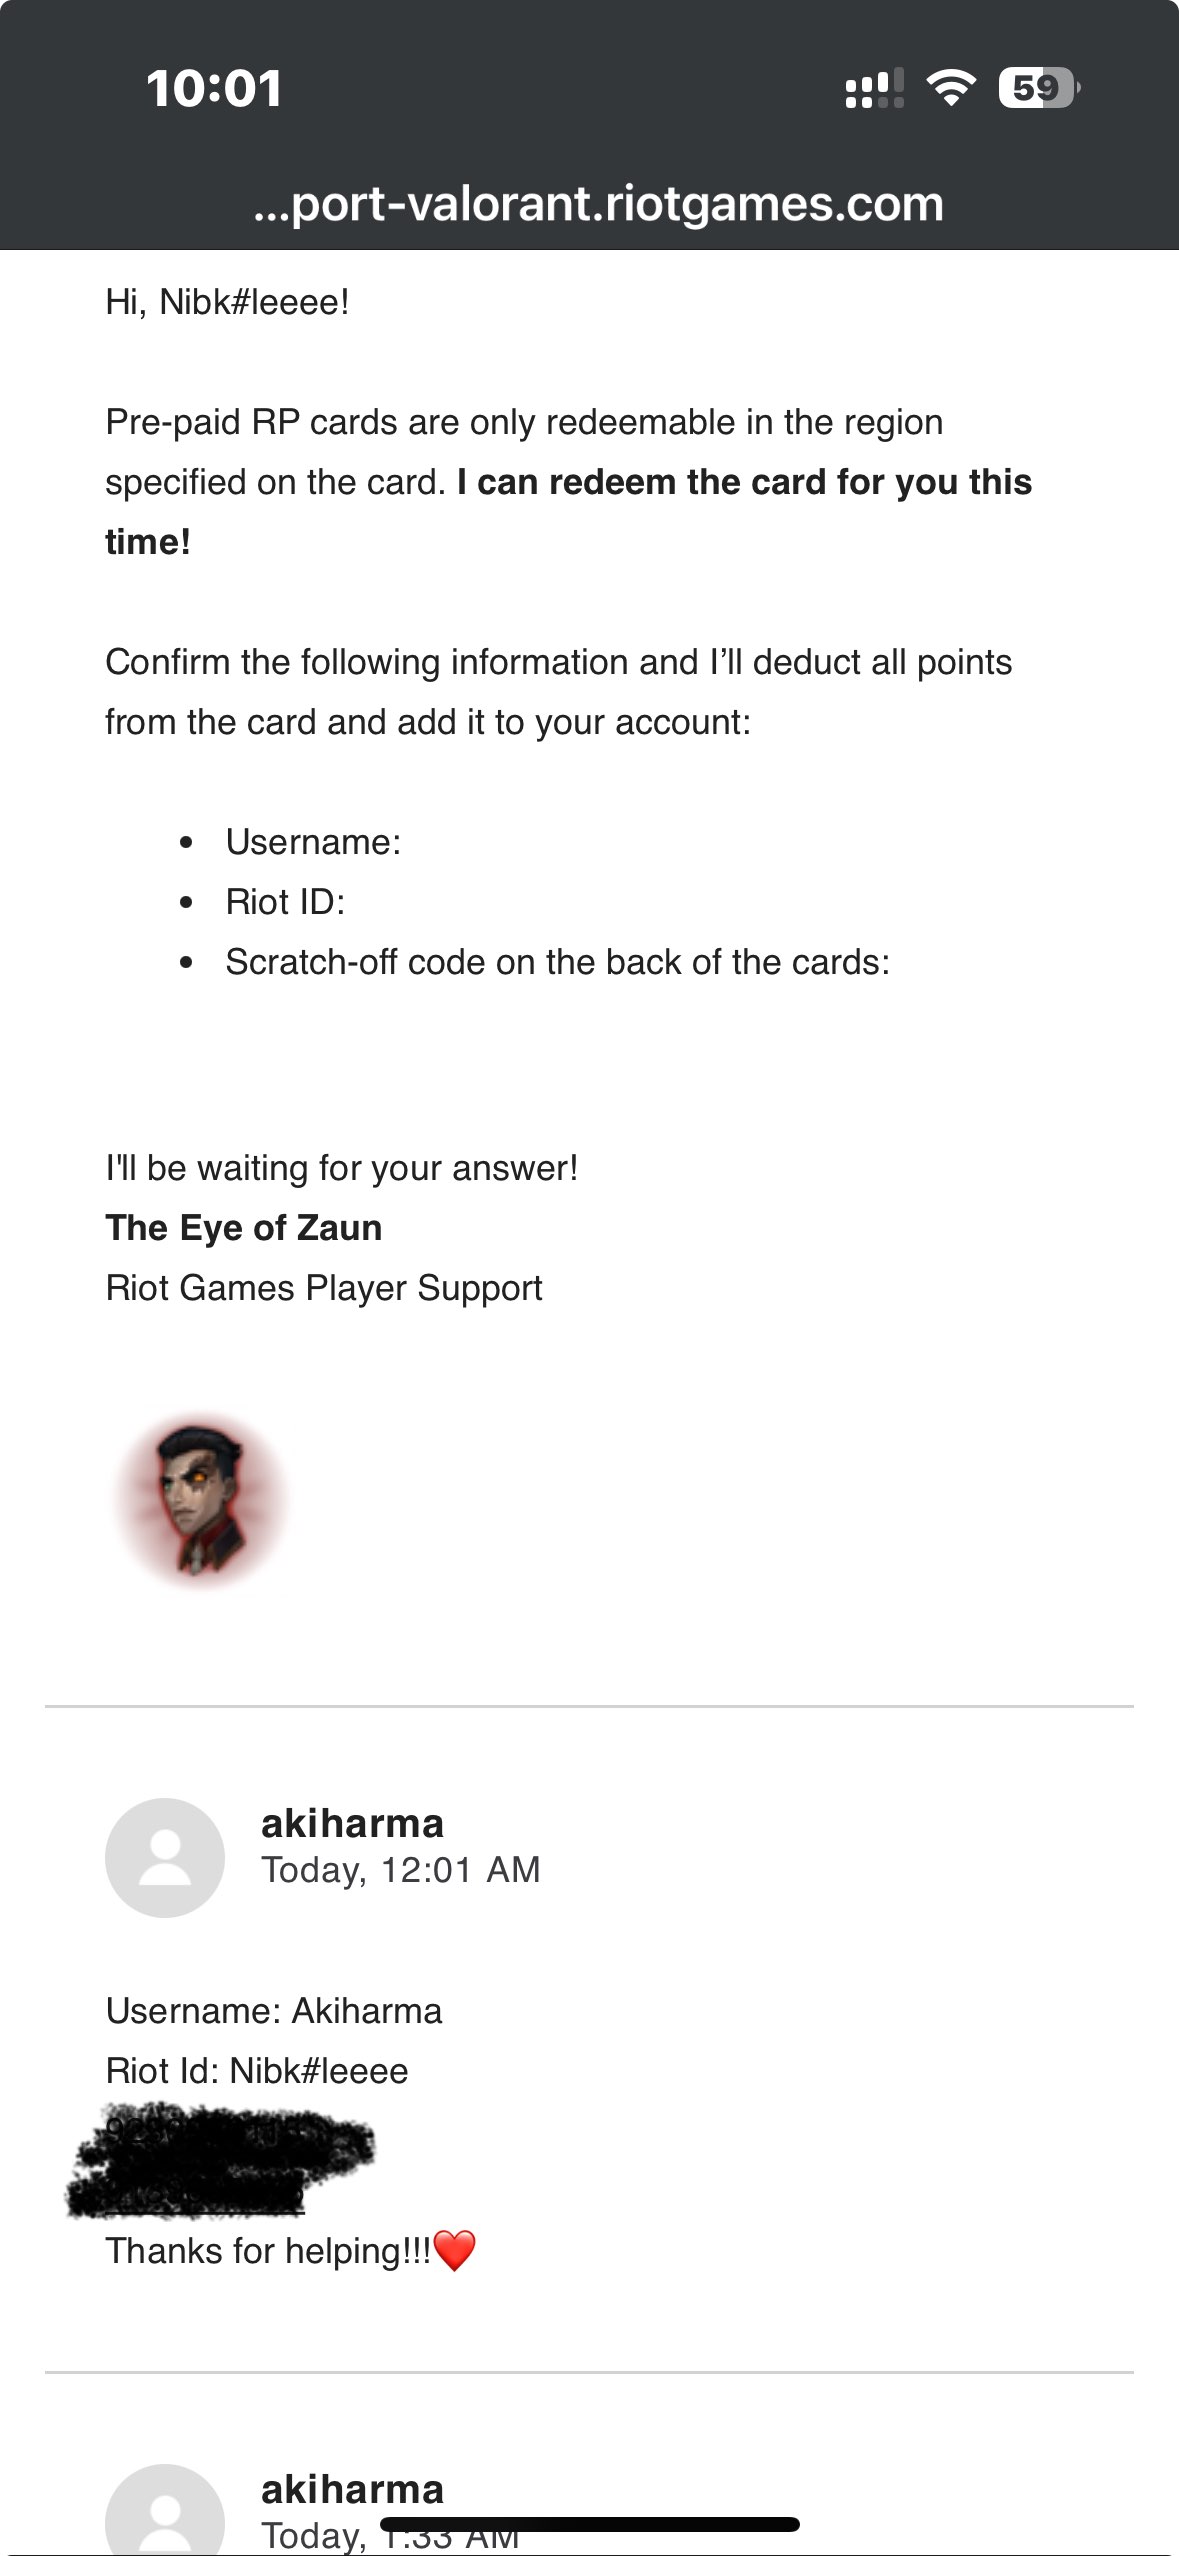Tap the Wi-Fi status icon
Viewport: 1179px width, 2556px height.
click(x=951, y=88)
